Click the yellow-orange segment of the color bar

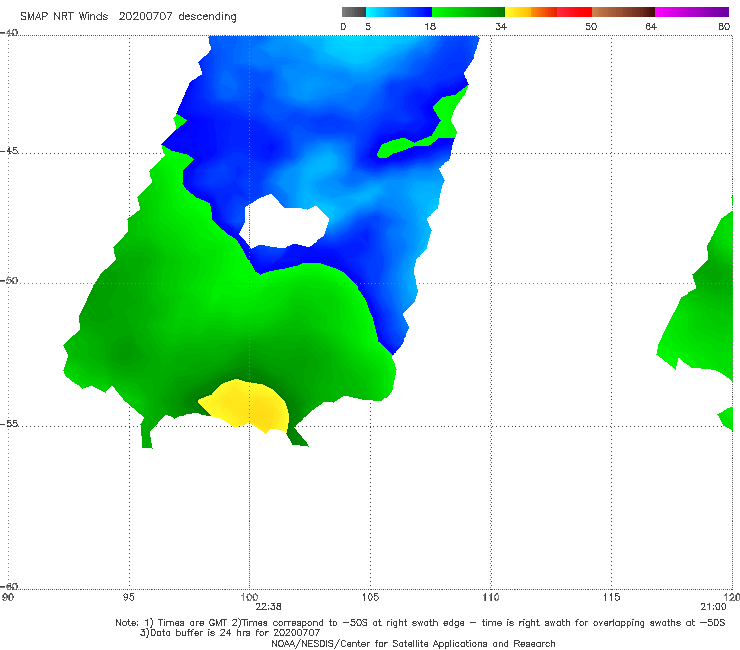[530, 12]
